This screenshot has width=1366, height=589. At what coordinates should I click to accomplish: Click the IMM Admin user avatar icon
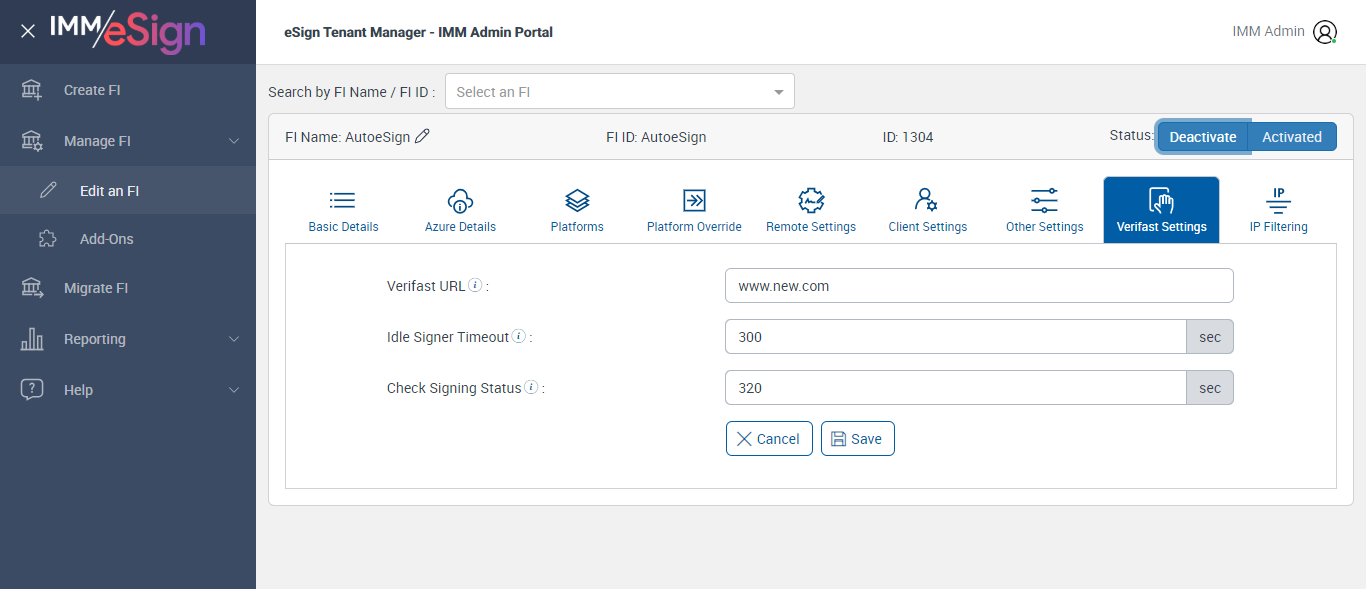click(x=1325, y=32)
